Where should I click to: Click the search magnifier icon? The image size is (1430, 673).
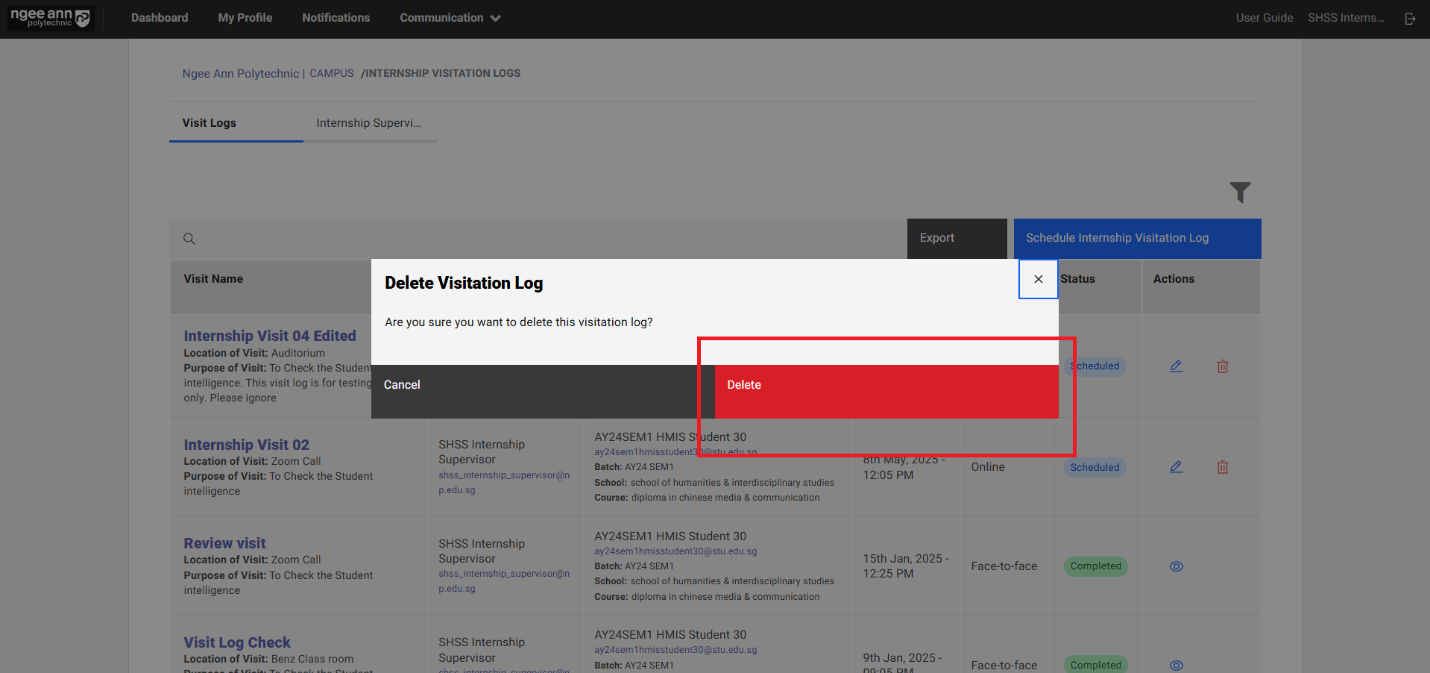click(x=189, y=239)
